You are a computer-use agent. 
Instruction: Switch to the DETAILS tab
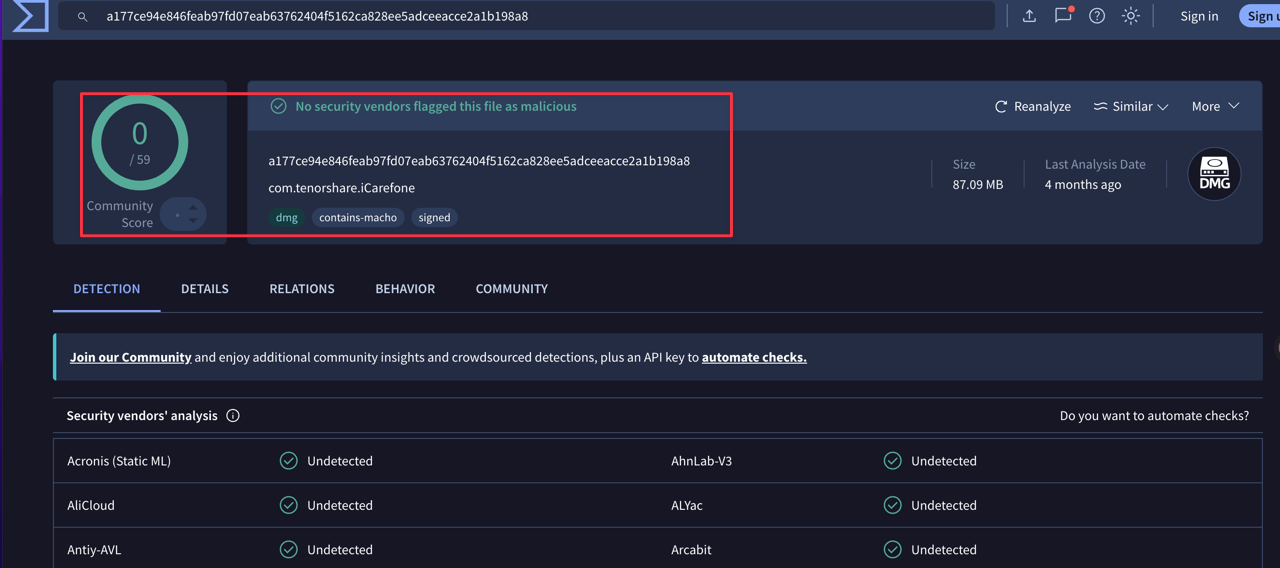tap(205, 289)
